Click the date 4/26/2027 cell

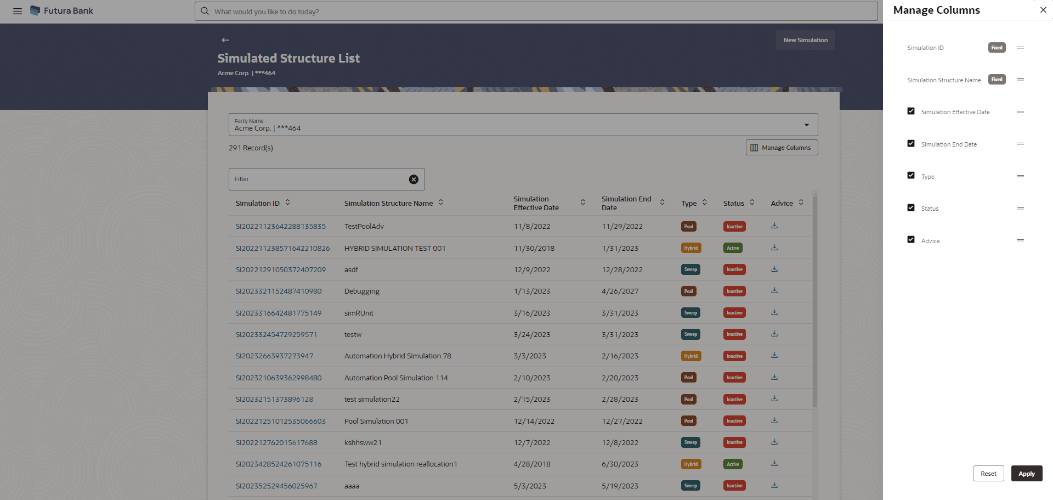pyautogui.click(x=620, y=291)
